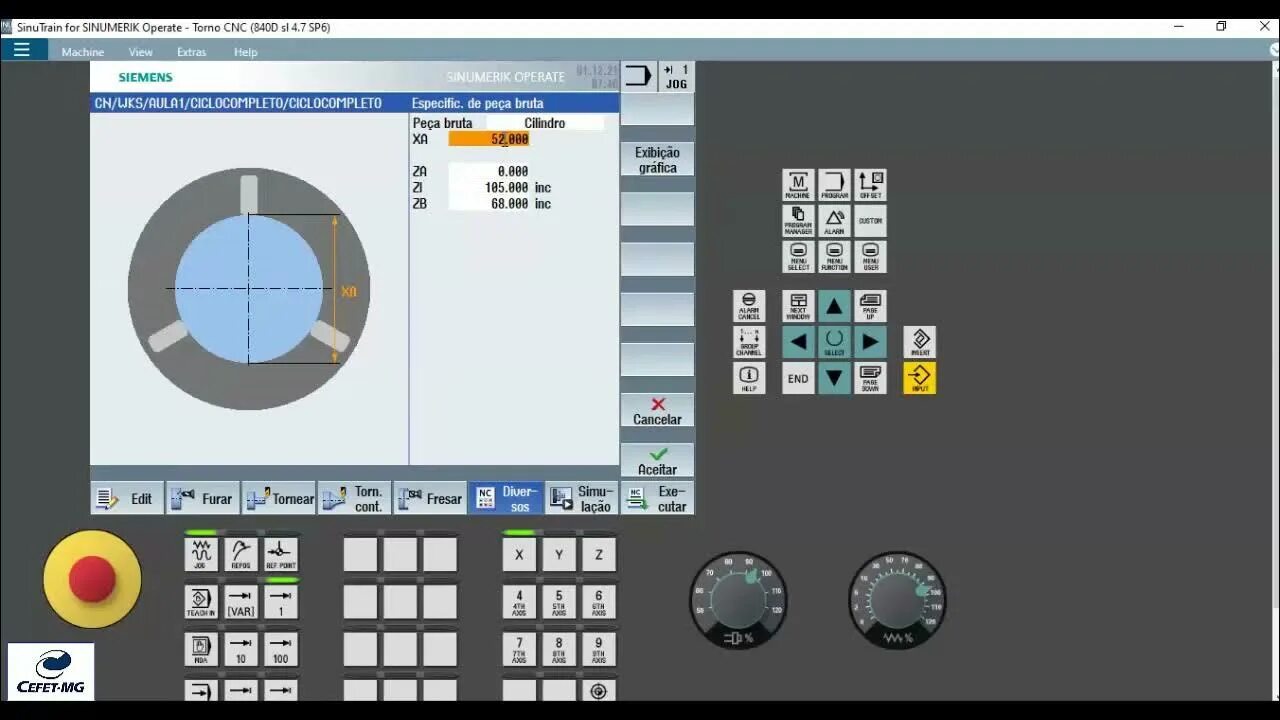The width and height of the screenshot is (1280, 720).
Task: Open the ALARM key
Action: tap(834, 221)
